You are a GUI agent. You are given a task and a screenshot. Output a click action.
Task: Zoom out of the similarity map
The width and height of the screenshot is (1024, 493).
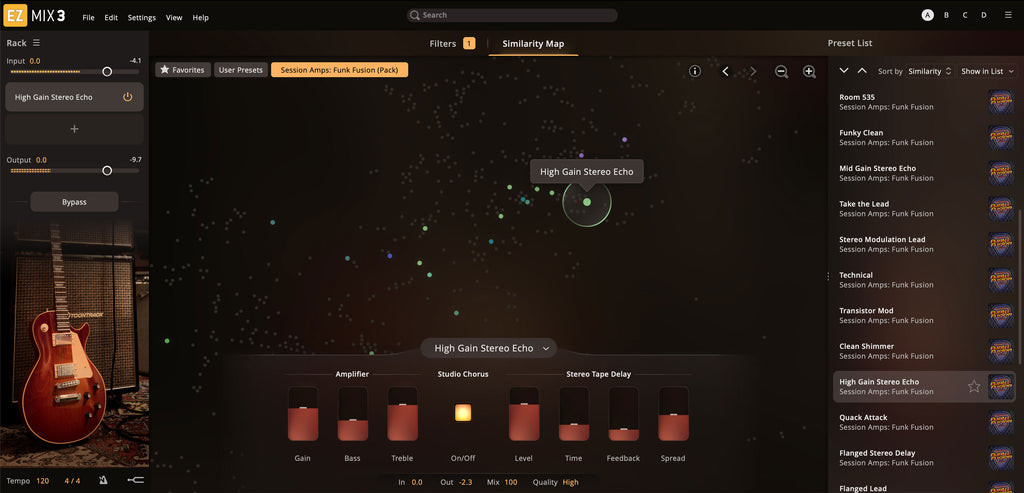781,72
